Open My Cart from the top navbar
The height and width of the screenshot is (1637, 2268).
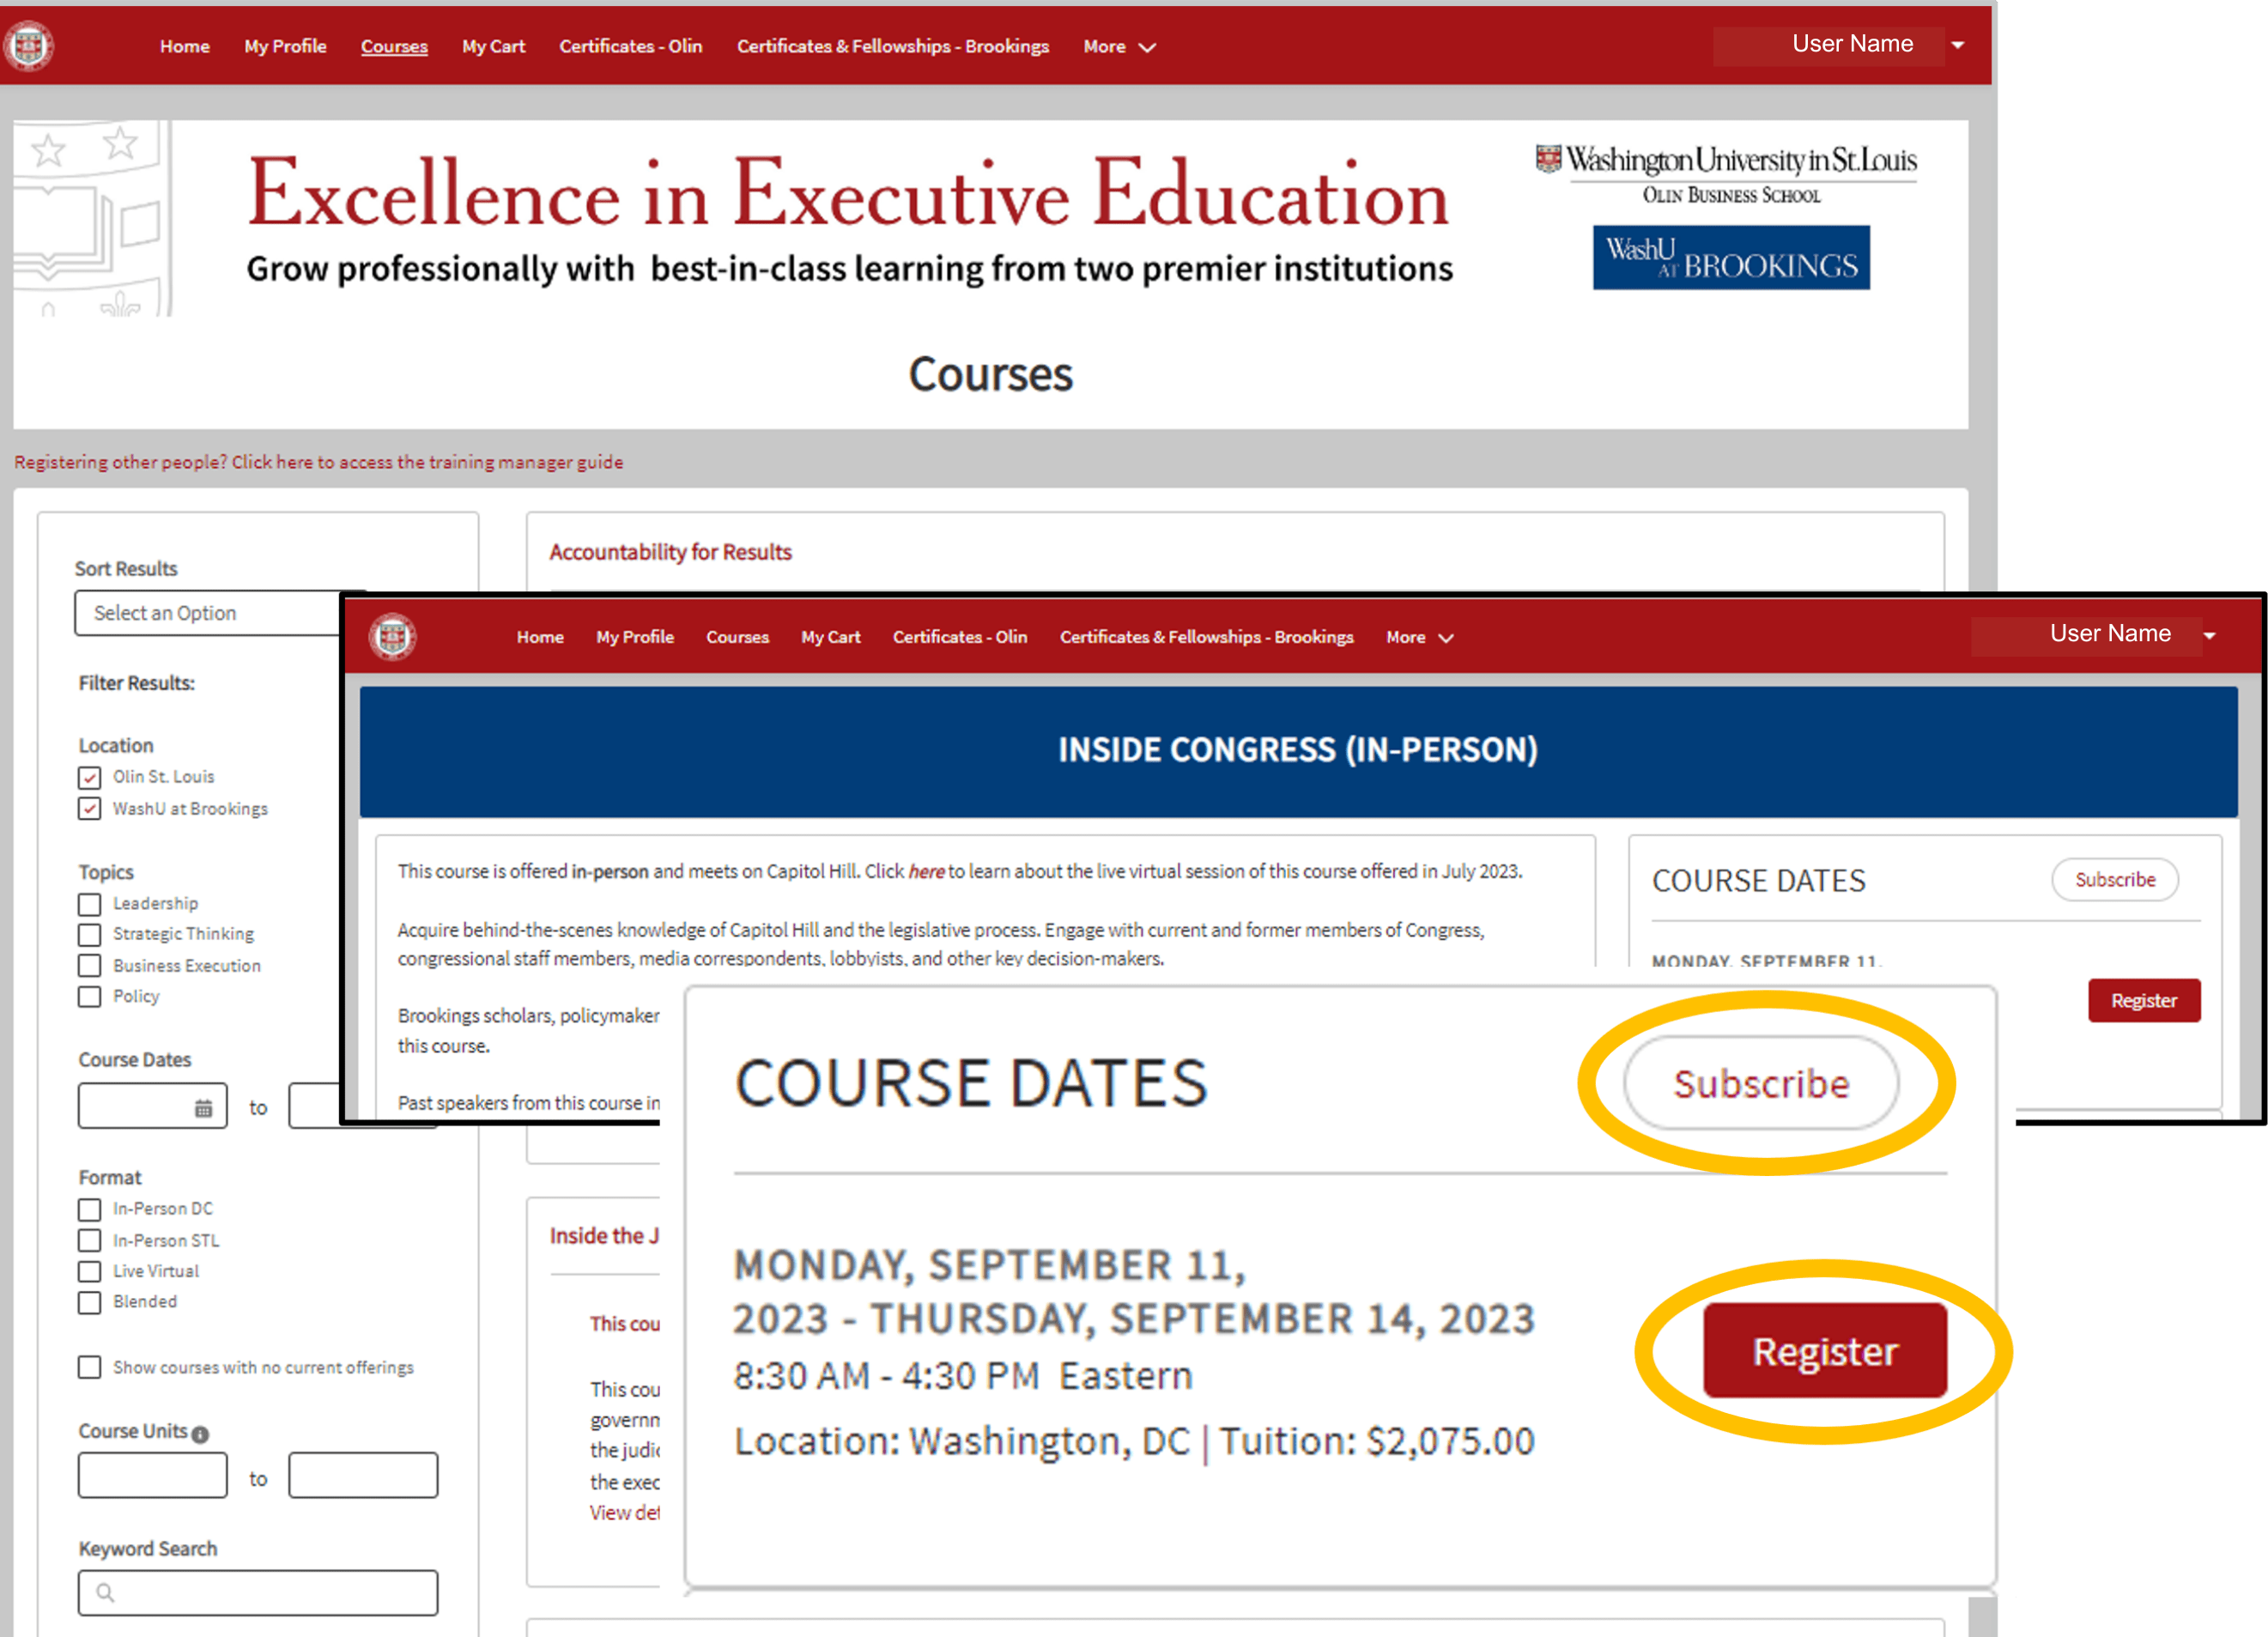(493, 47)
